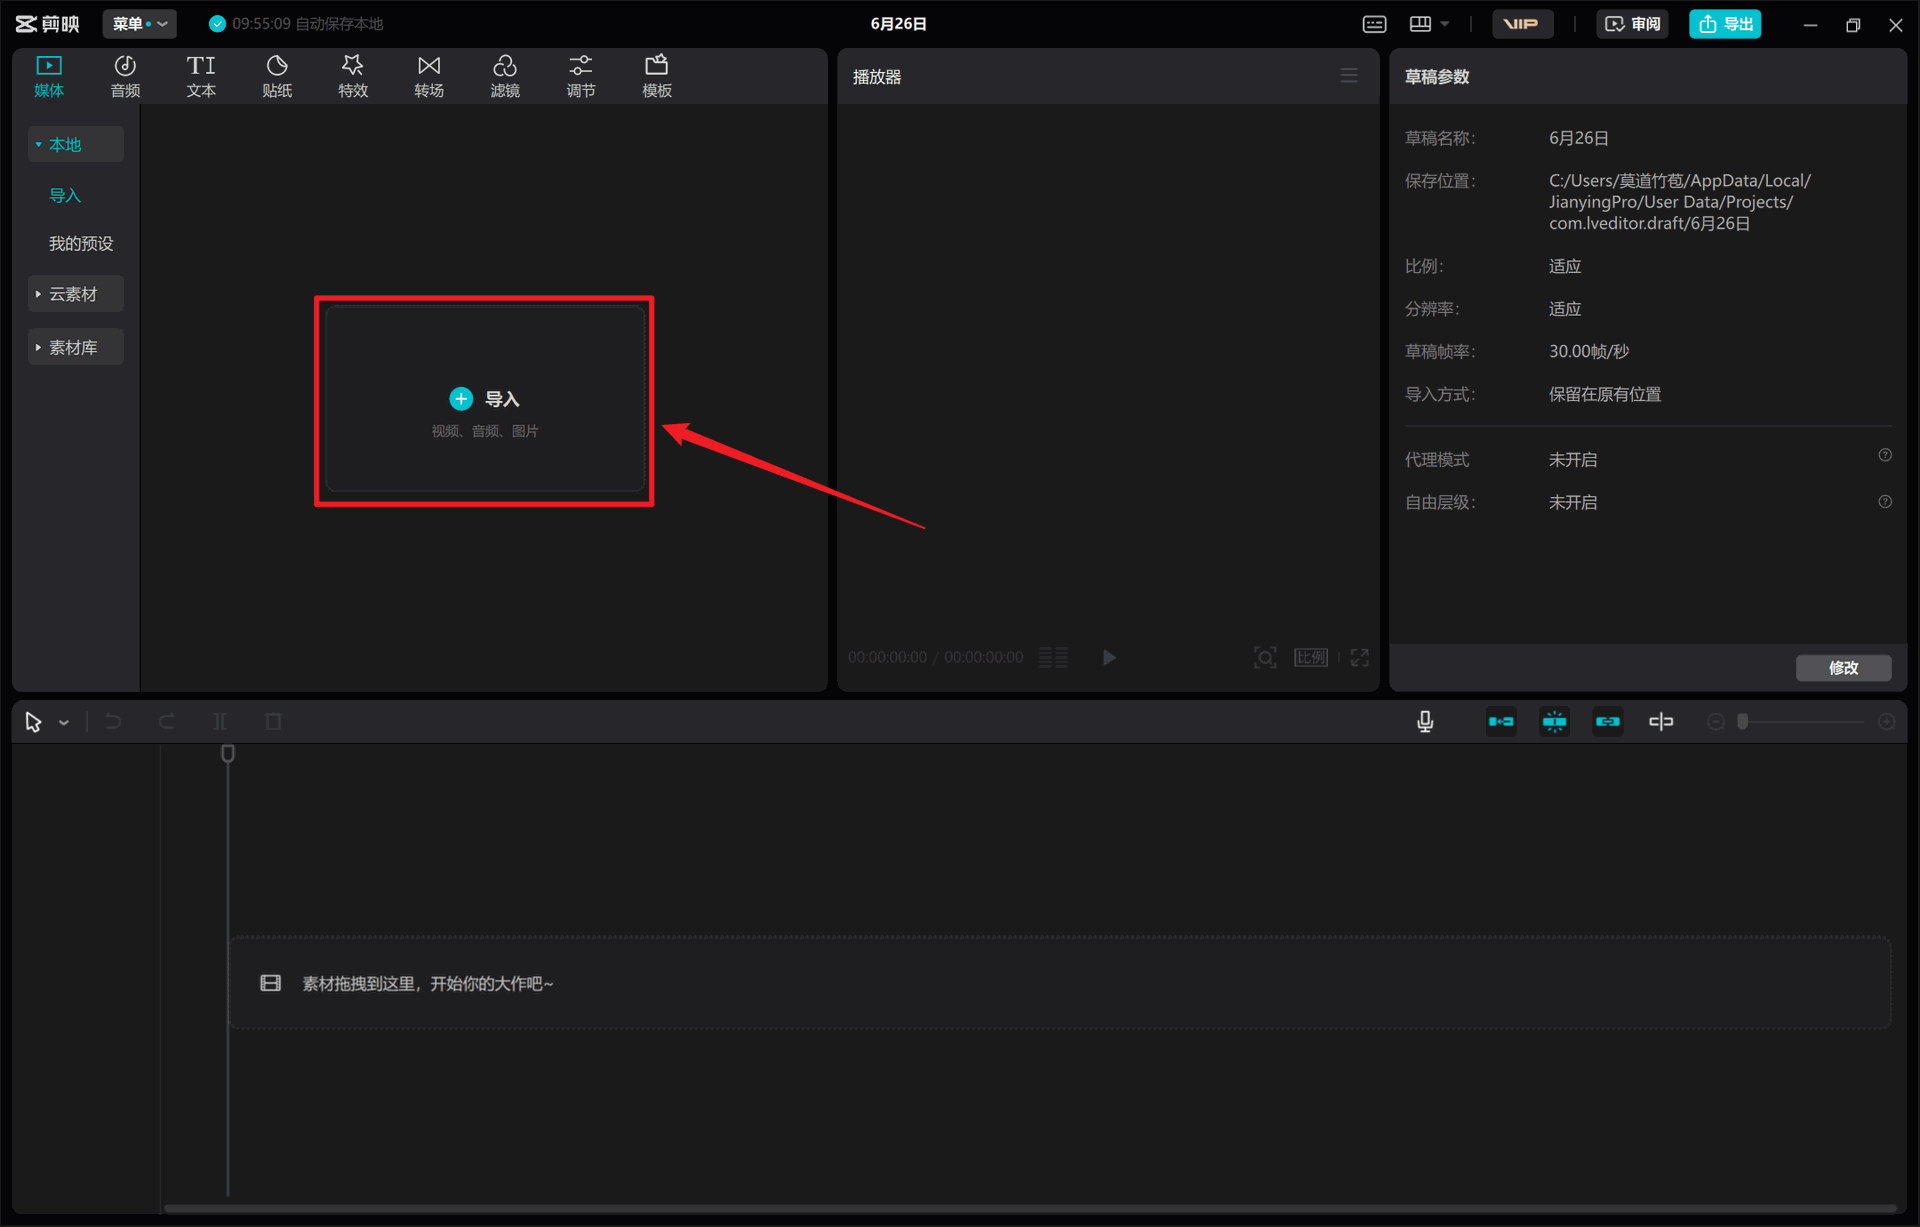The width and height of the screenshot is (1920, 1227).
Task: Click the player zoom-to-fit focus icon
Action: coord(1265,657)
